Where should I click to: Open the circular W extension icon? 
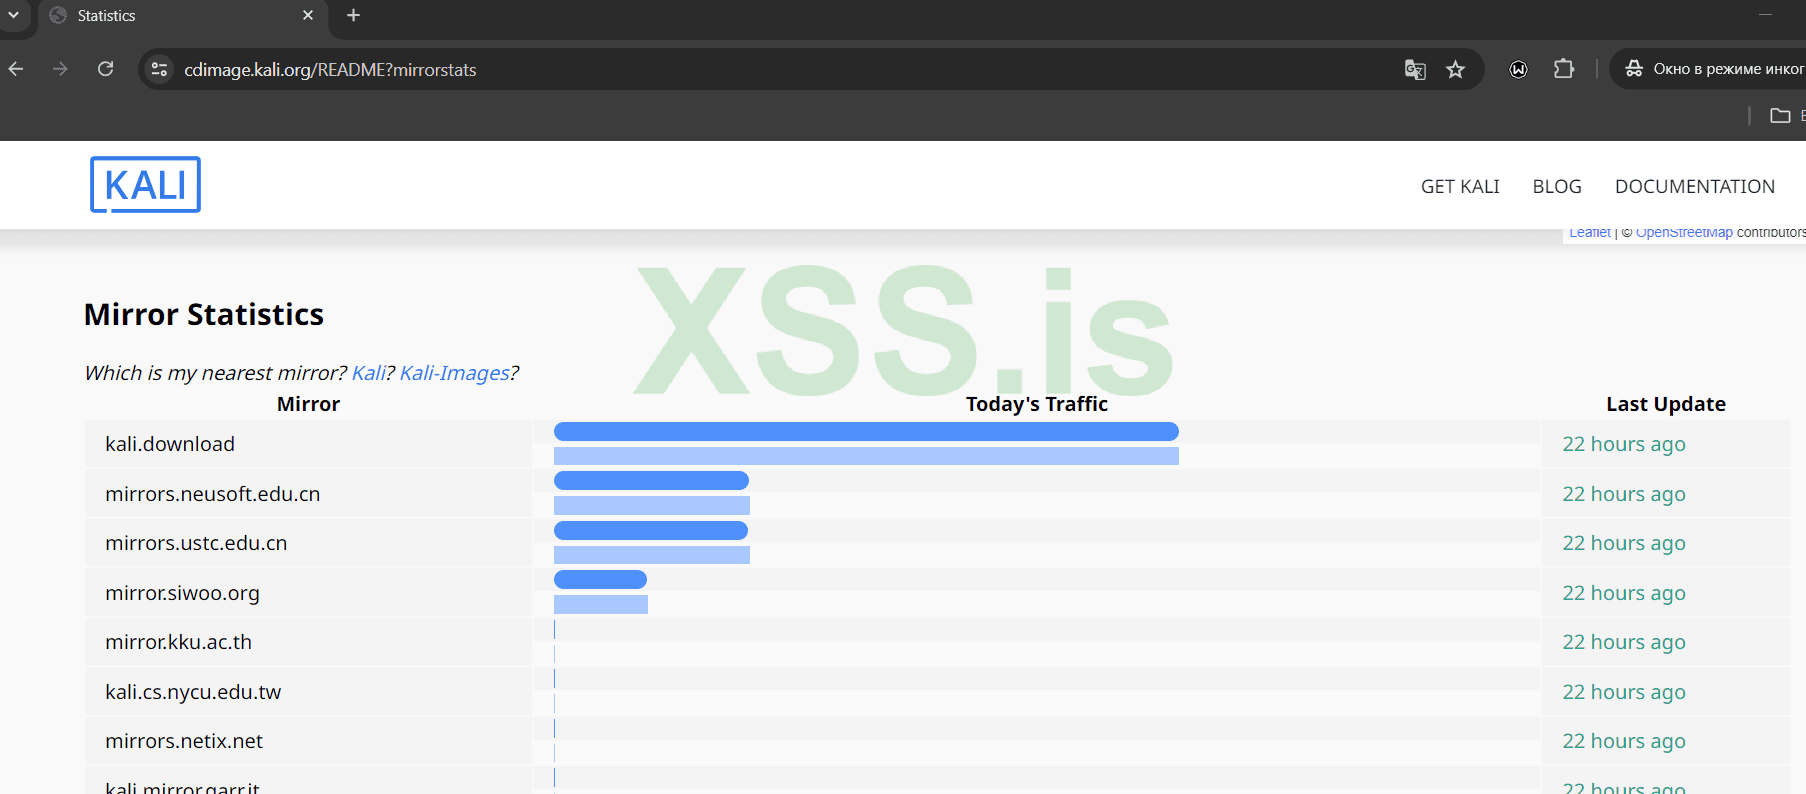tap(1519, 69)
